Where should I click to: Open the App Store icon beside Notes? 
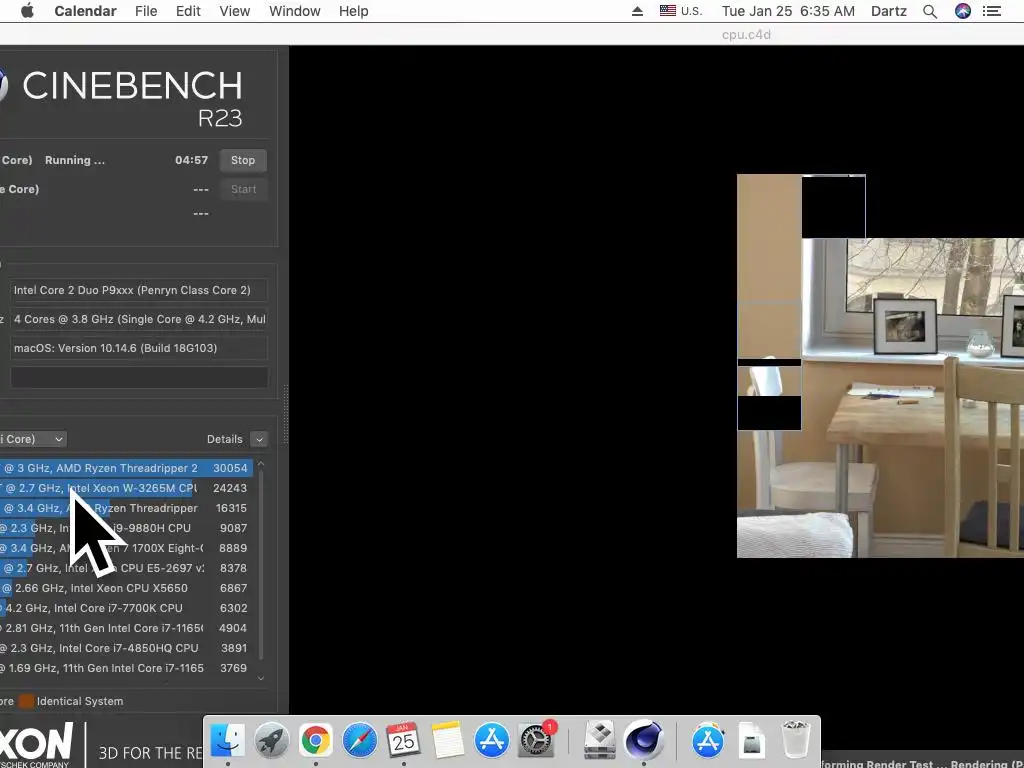492,741
